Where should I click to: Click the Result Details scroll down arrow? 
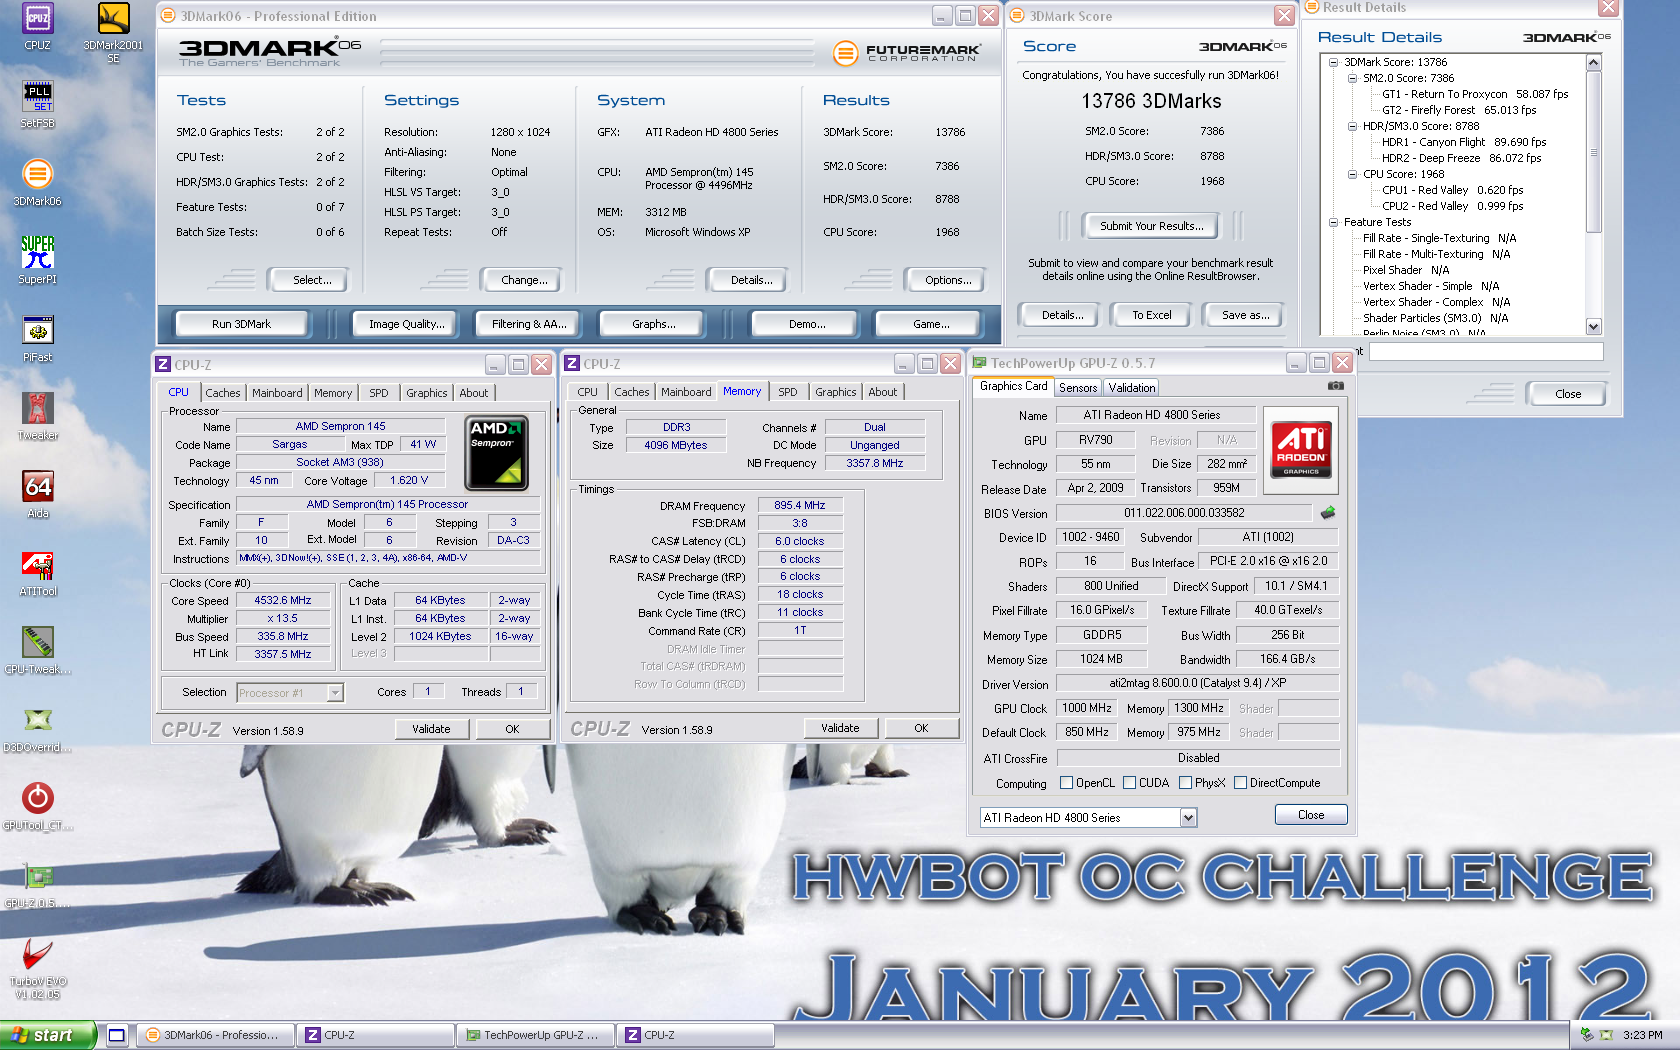[1594, 327]
